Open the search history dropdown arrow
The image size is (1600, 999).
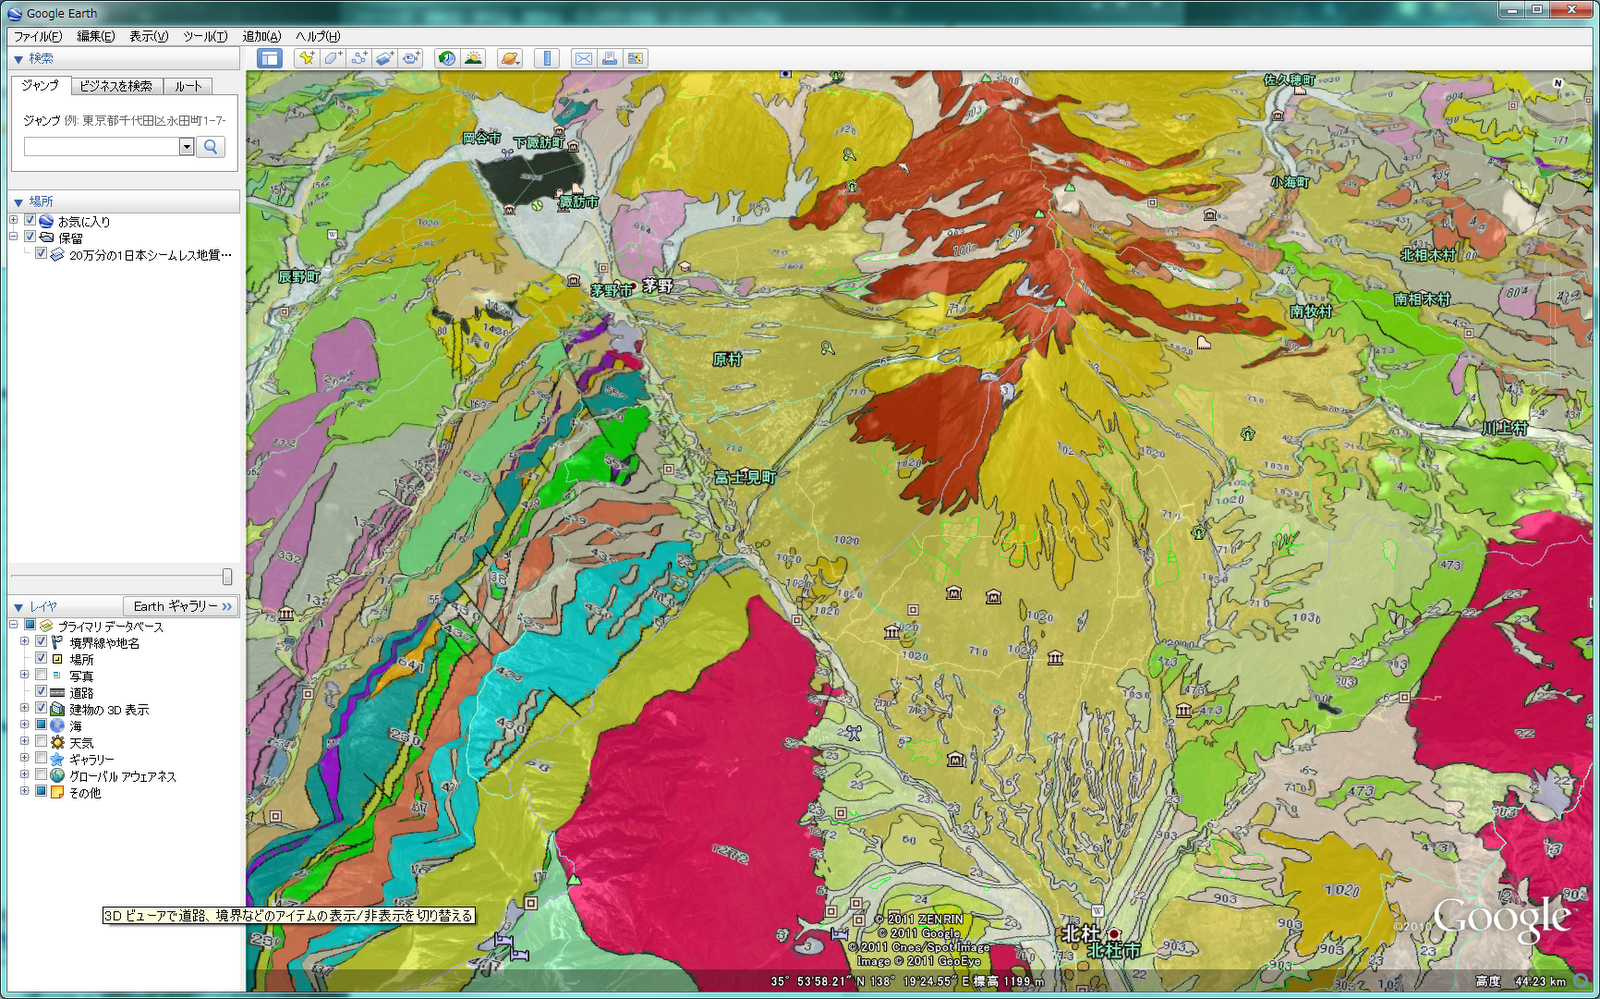[186, 146]
